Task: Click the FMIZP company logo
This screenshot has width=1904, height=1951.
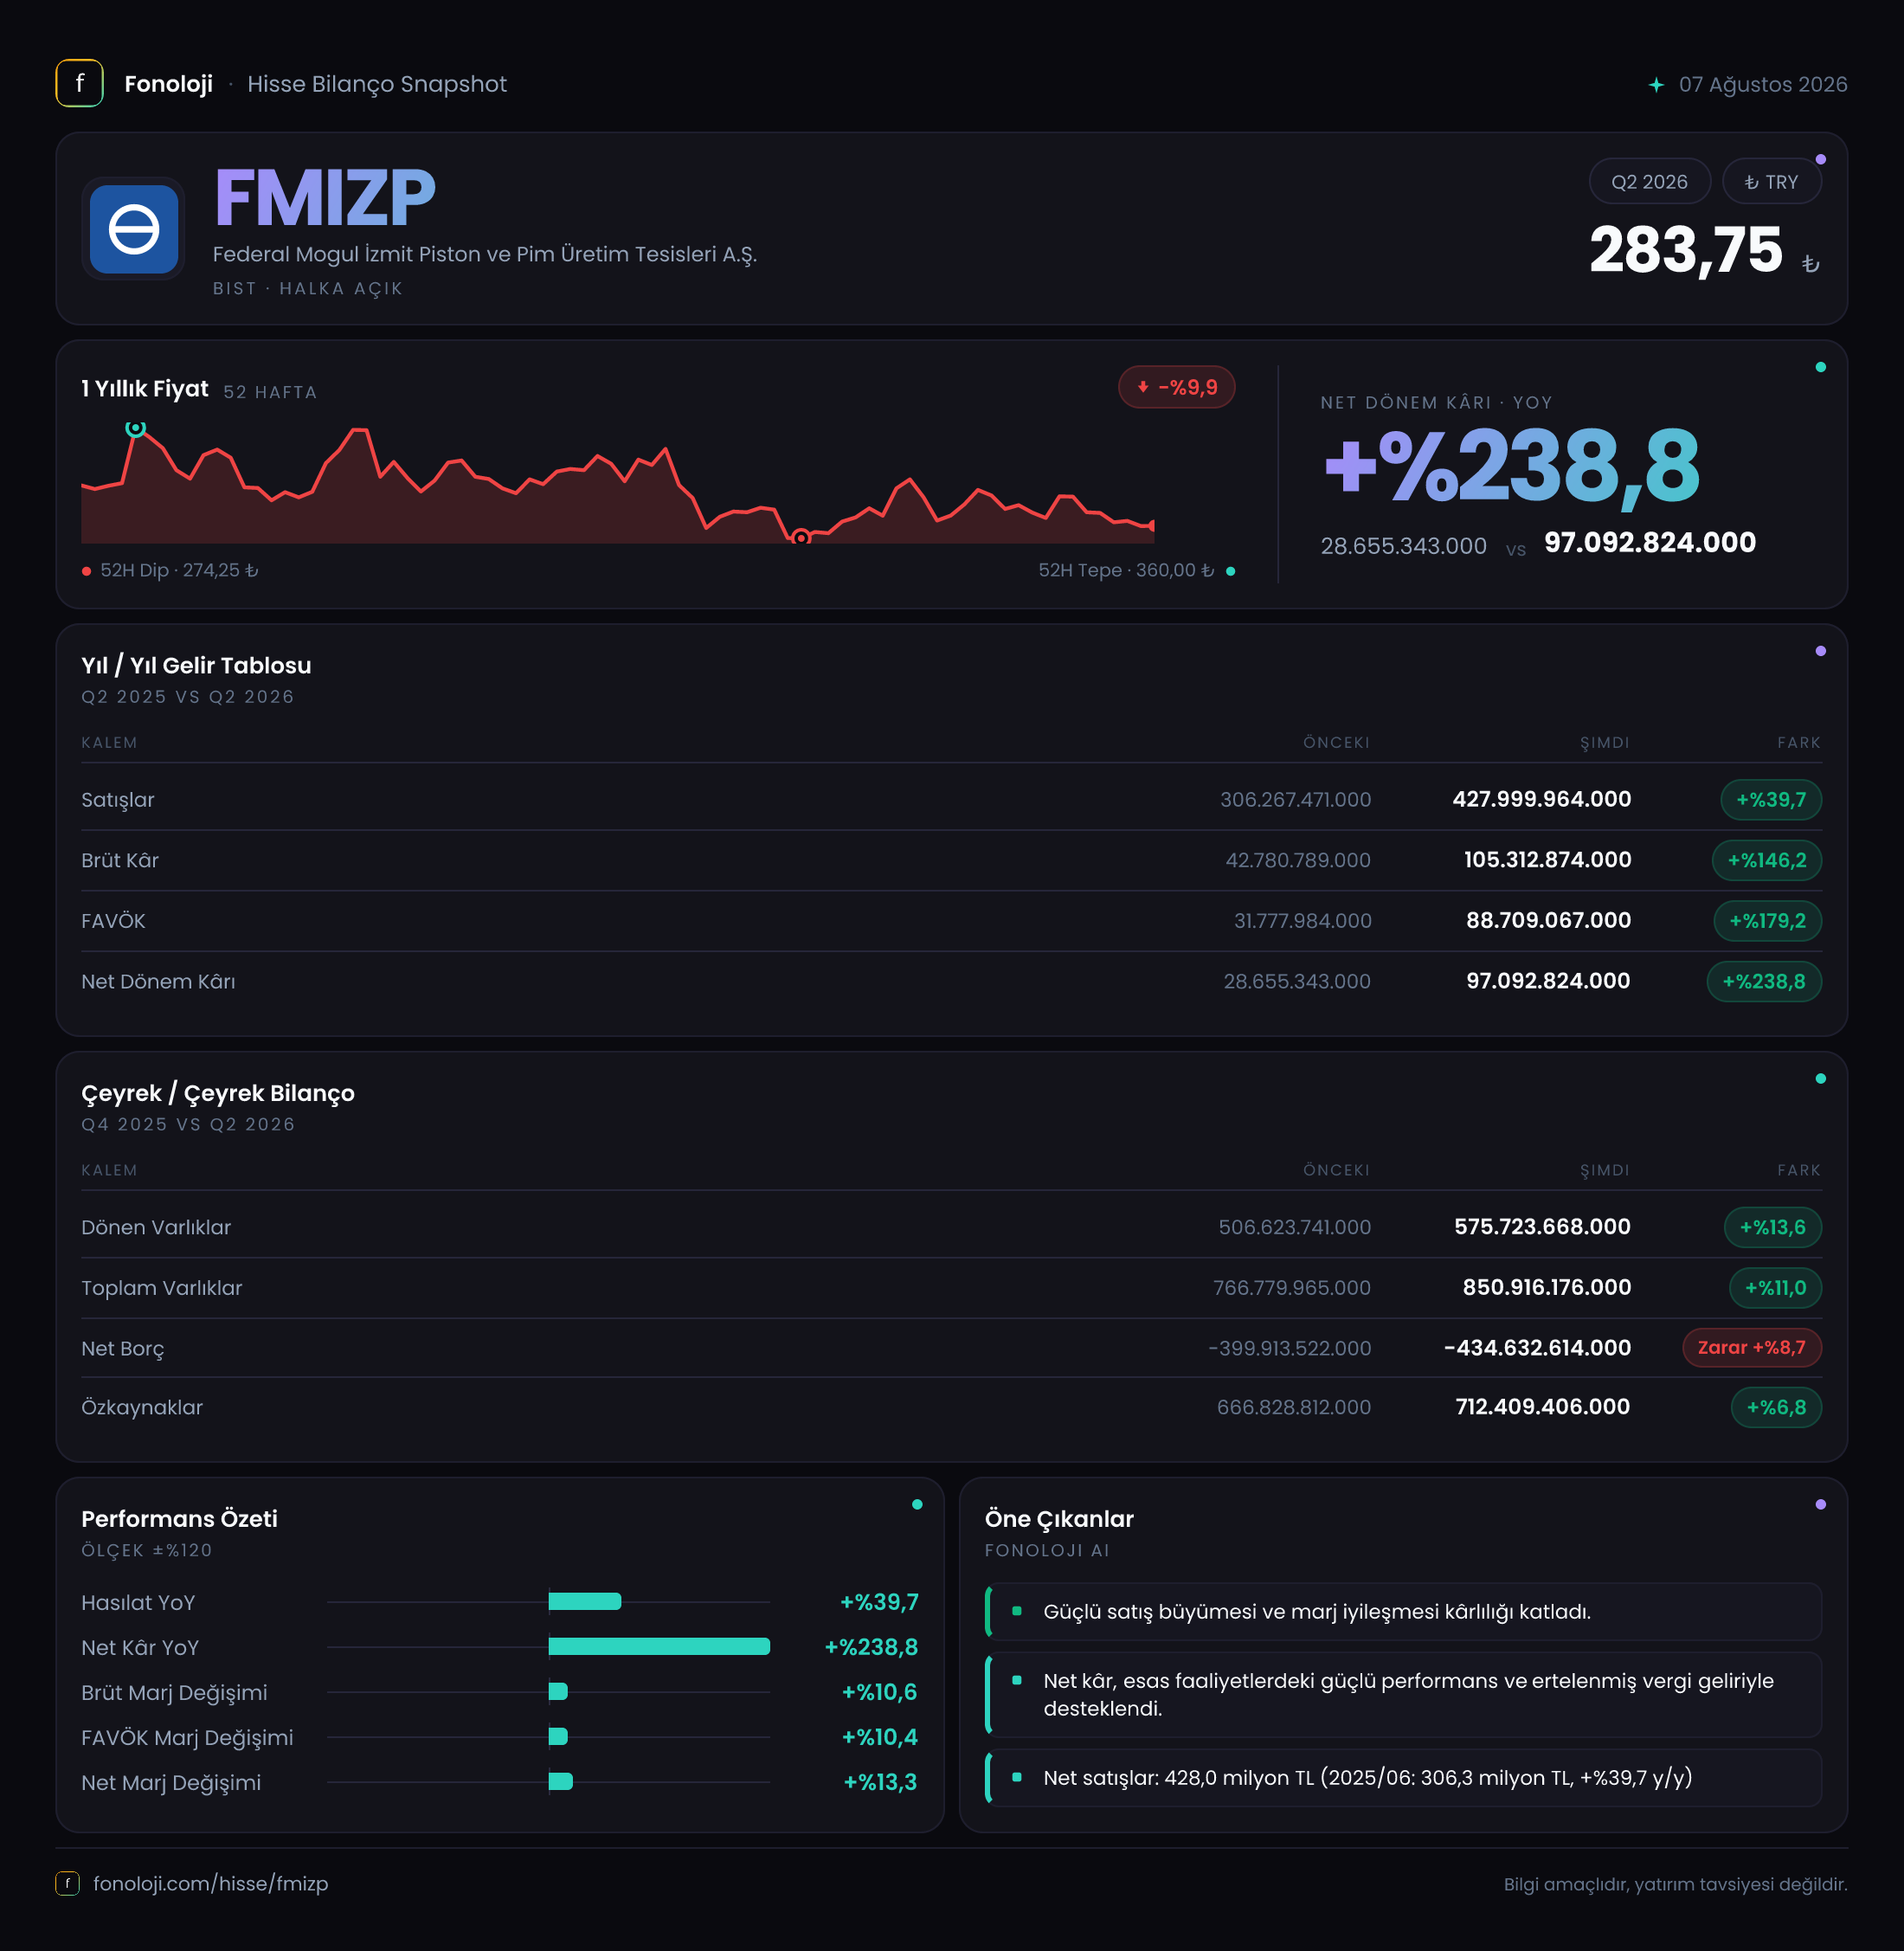Action: 134,229
